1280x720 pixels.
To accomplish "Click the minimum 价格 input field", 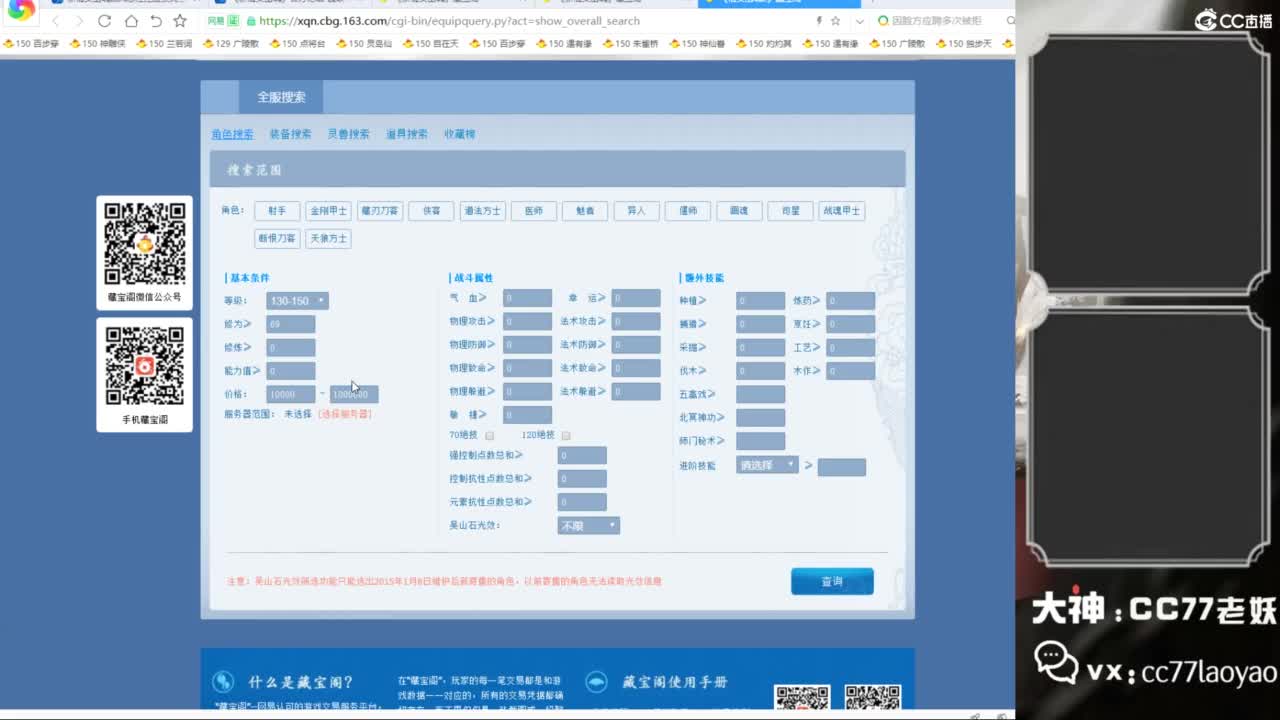I will tap(291, 395).
